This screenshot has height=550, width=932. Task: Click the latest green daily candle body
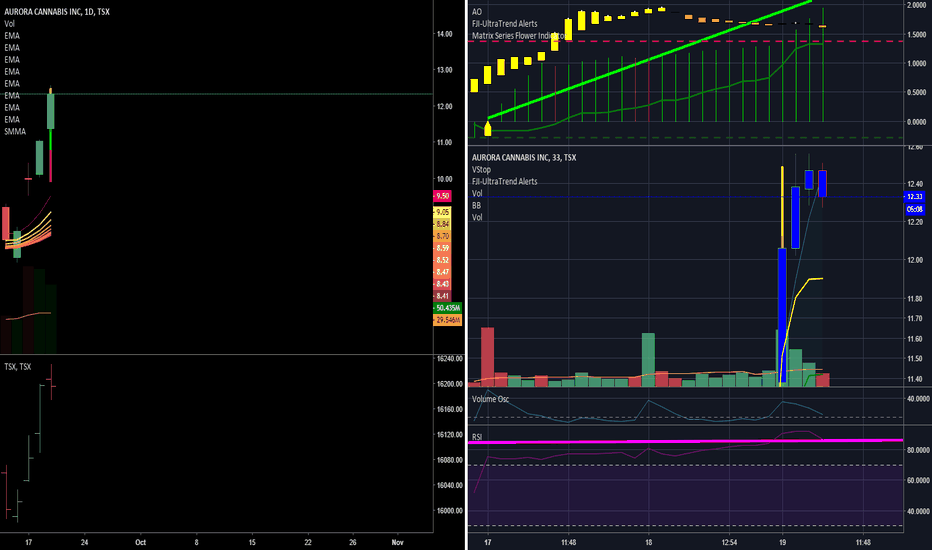(x=51, y=111)
